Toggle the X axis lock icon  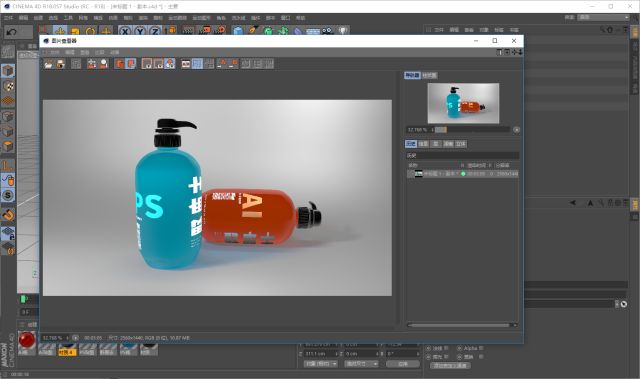125,31
